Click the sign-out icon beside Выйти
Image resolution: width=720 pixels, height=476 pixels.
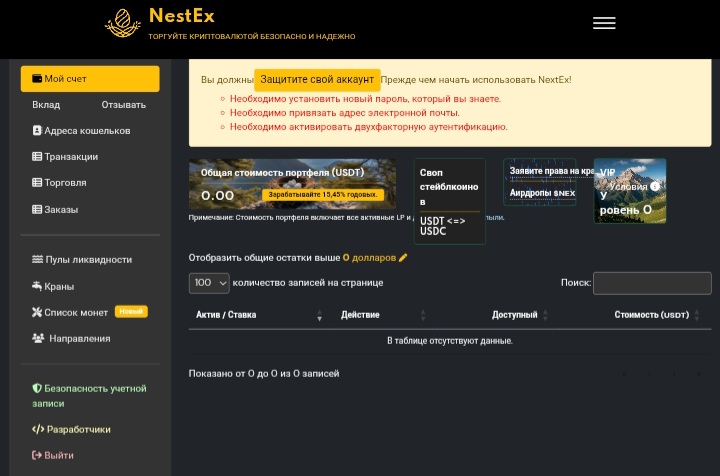[x=37, y=455]
